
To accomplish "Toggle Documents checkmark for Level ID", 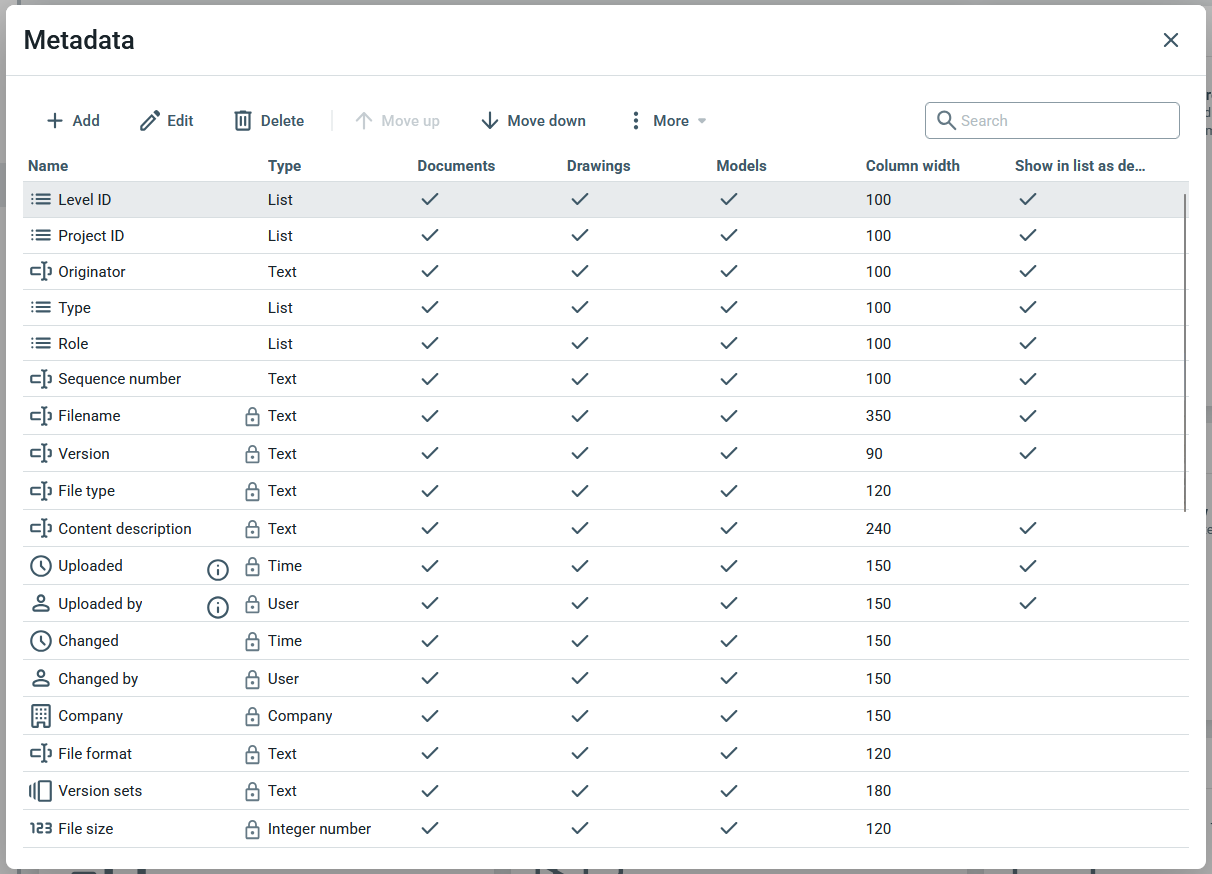I will (429, 200).
